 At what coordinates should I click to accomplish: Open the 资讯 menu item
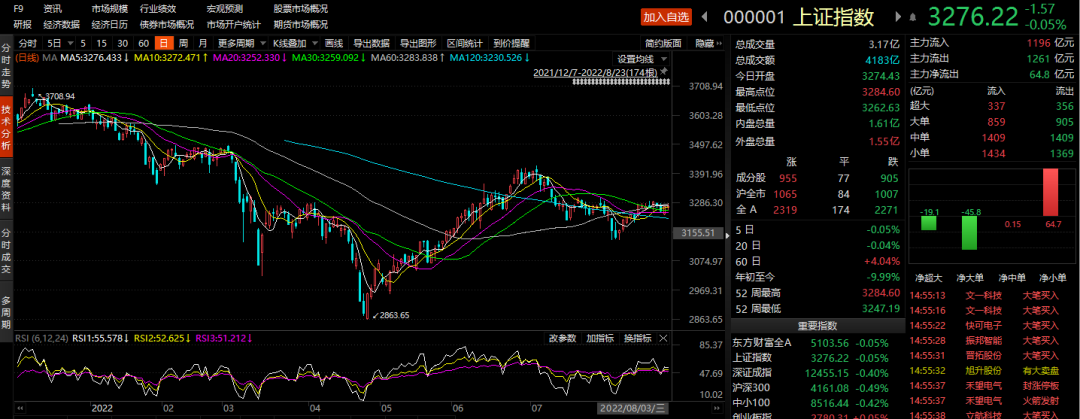(52, 8)
